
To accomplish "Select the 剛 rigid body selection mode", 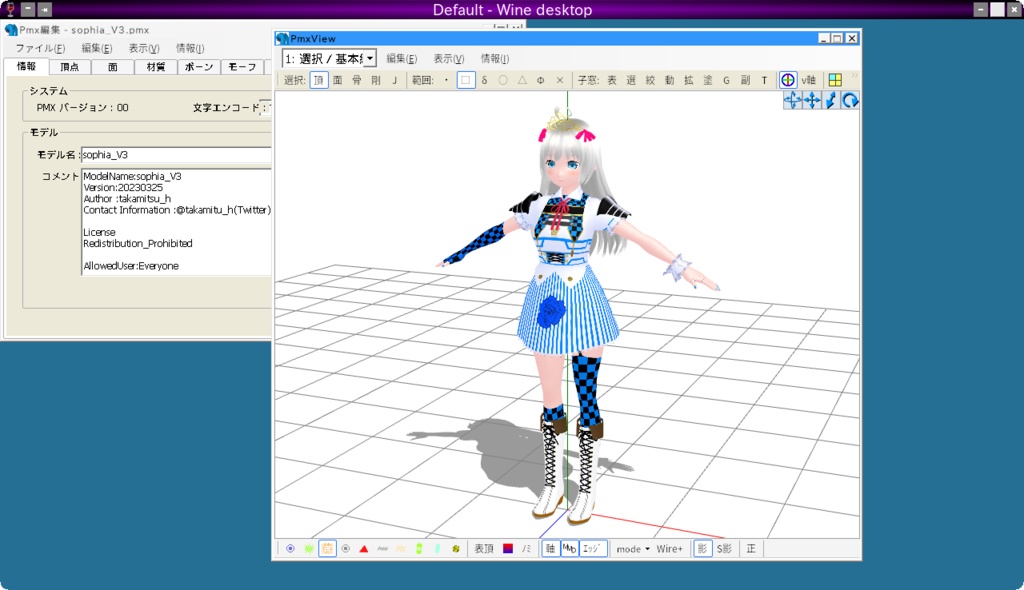I will pos(376,80).
